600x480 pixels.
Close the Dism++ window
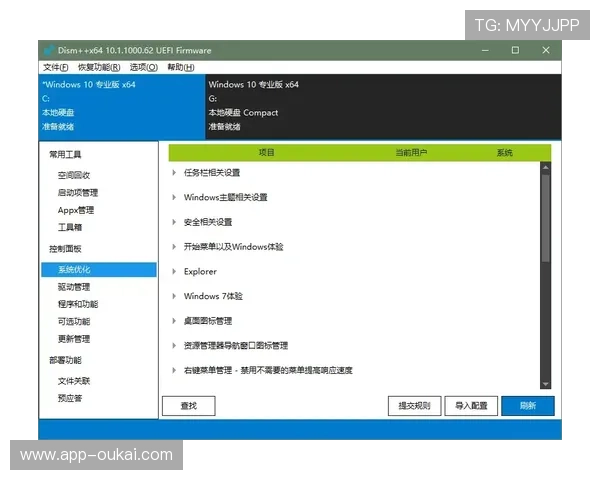pos(546,50)
